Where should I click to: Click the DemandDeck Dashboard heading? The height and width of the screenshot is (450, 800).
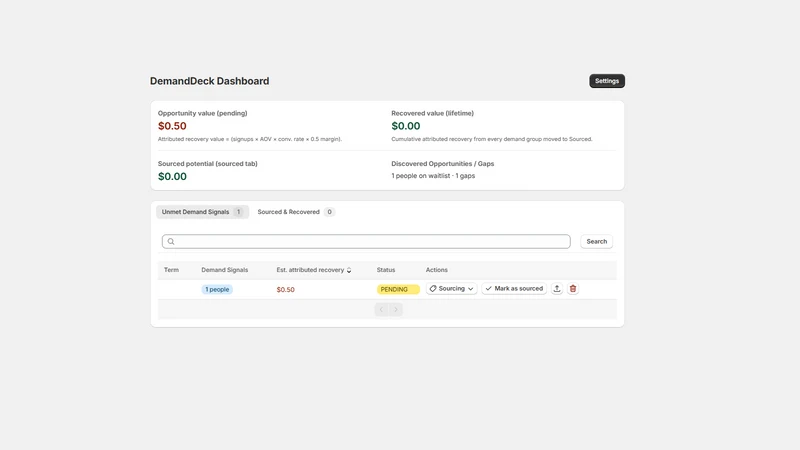(x=209, y=81)
